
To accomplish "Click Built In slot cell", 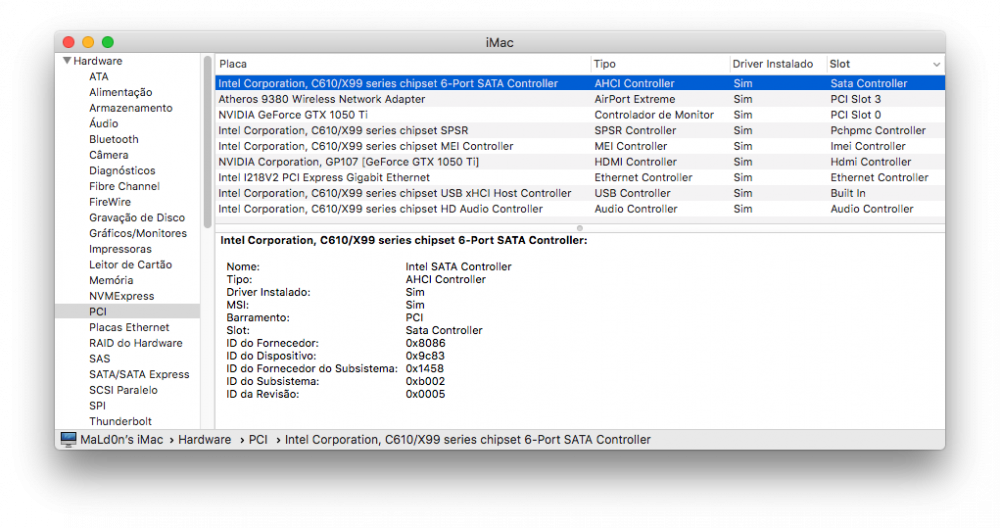I will tap(848, 193).
